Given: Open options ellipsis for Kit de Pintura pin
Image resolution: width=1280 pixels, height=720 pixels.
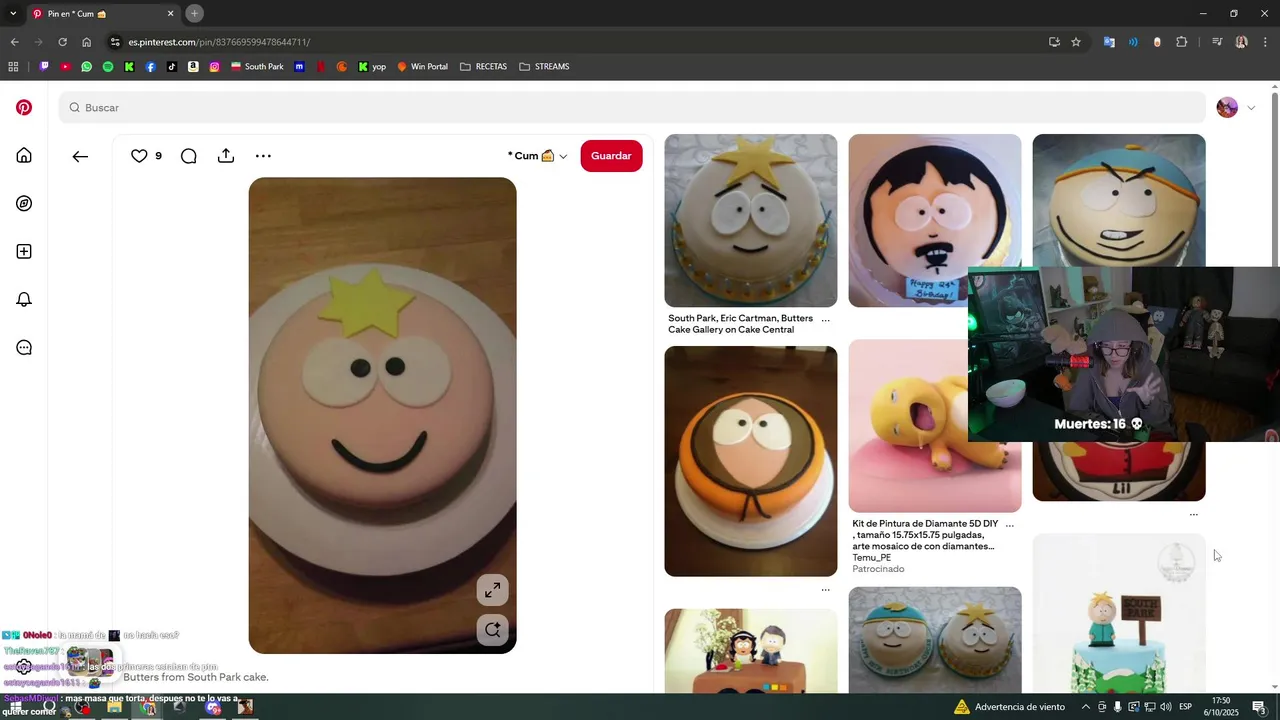Looking at the screenshot, I should 1009,524.
